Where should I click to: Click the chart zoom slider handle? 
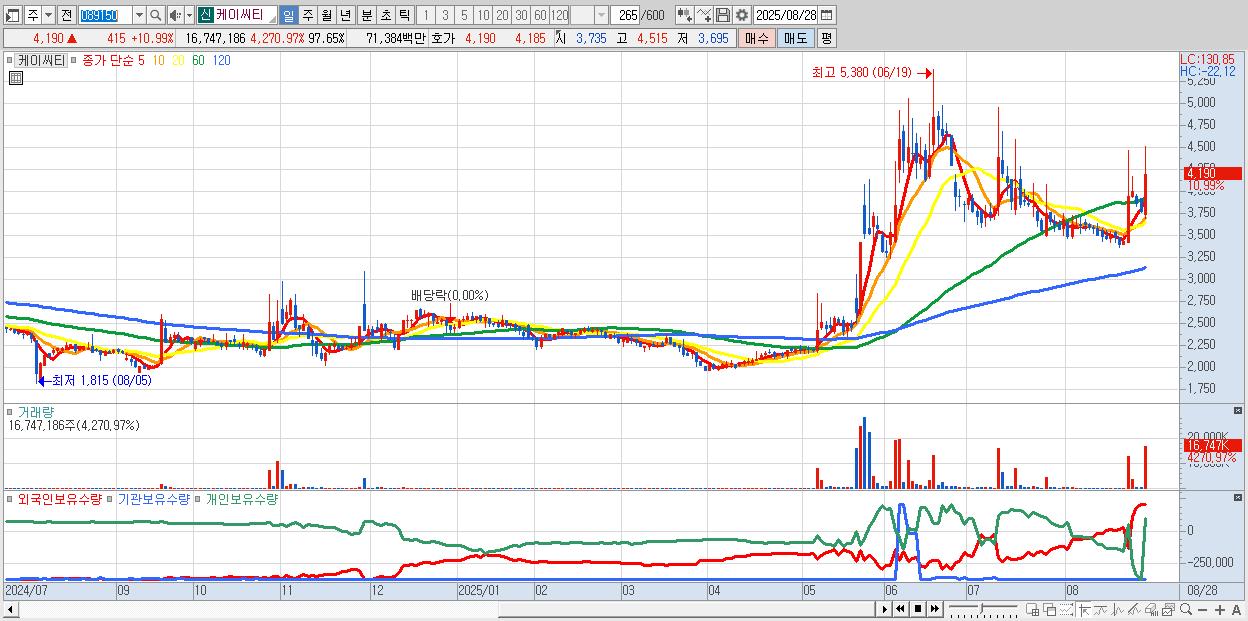[981, 608]
